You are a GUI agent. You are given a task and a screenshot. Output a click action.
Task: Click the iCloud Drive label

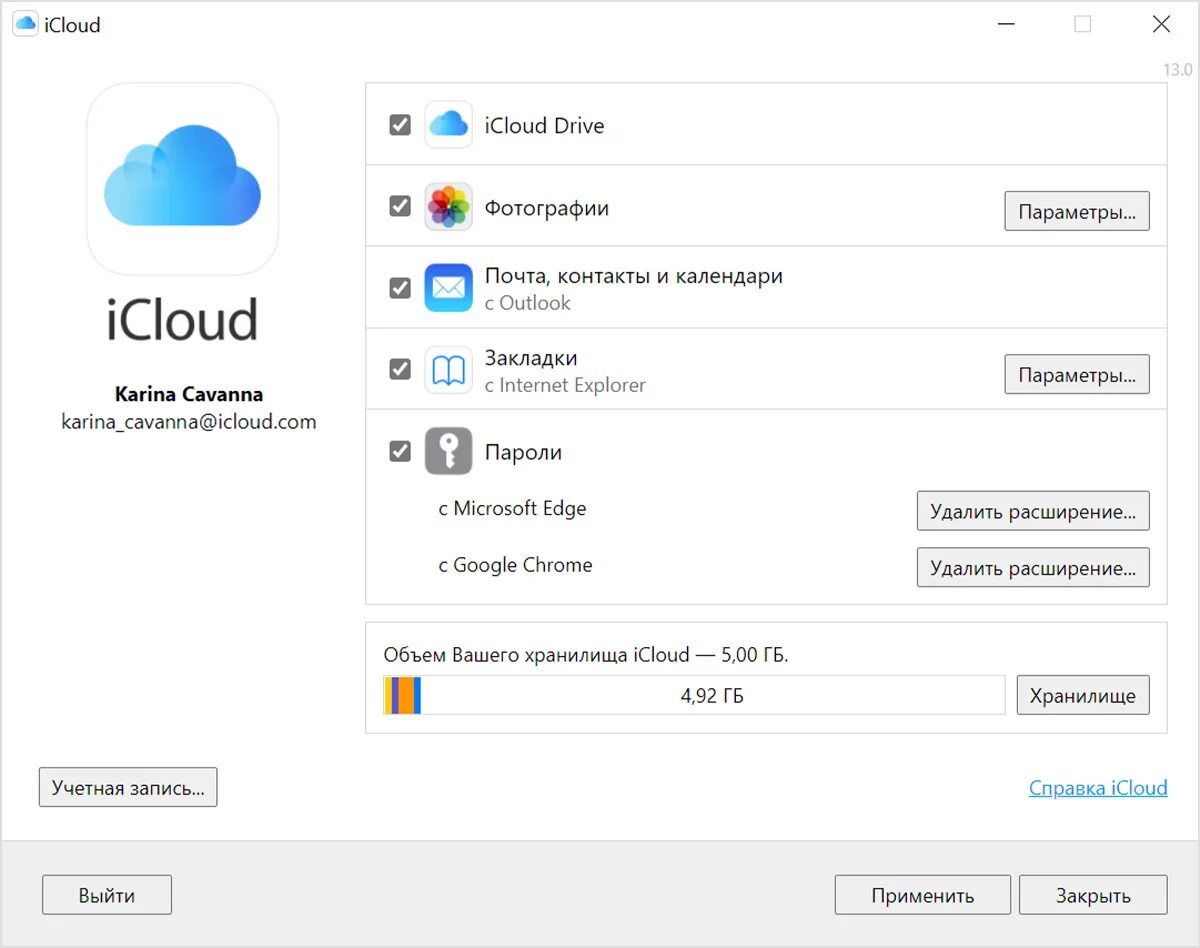[545, 126]
